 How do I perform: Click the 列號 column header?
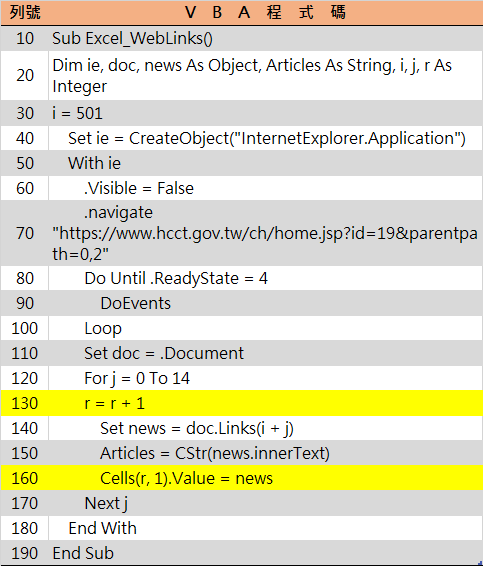click(x=25, y=13)
